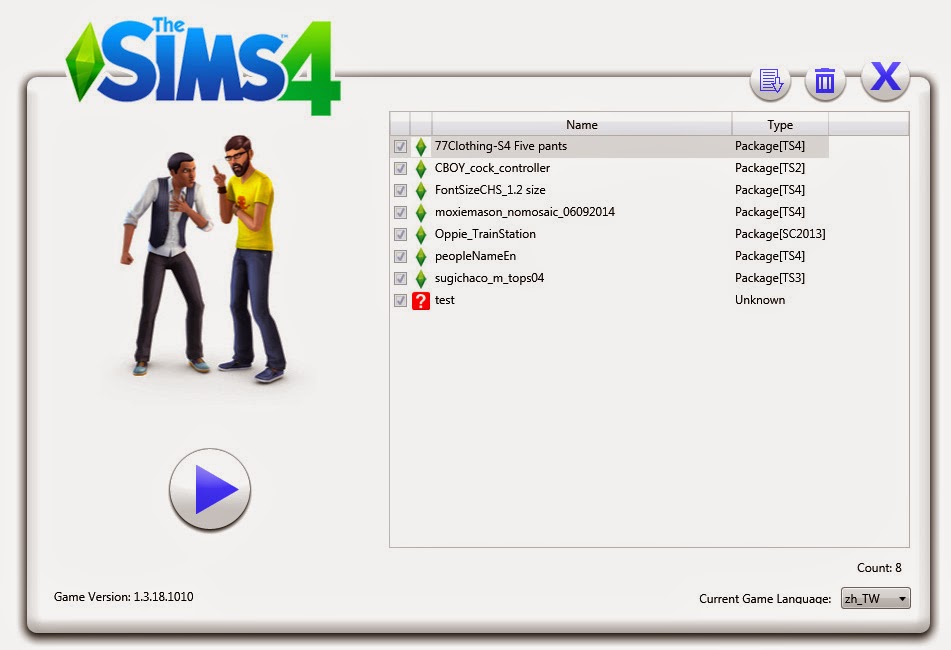Click the plumbob icon beside peopleNameEn
This screenshot has width=951, height=650.
pyautogui.click(x=420, y=256)
